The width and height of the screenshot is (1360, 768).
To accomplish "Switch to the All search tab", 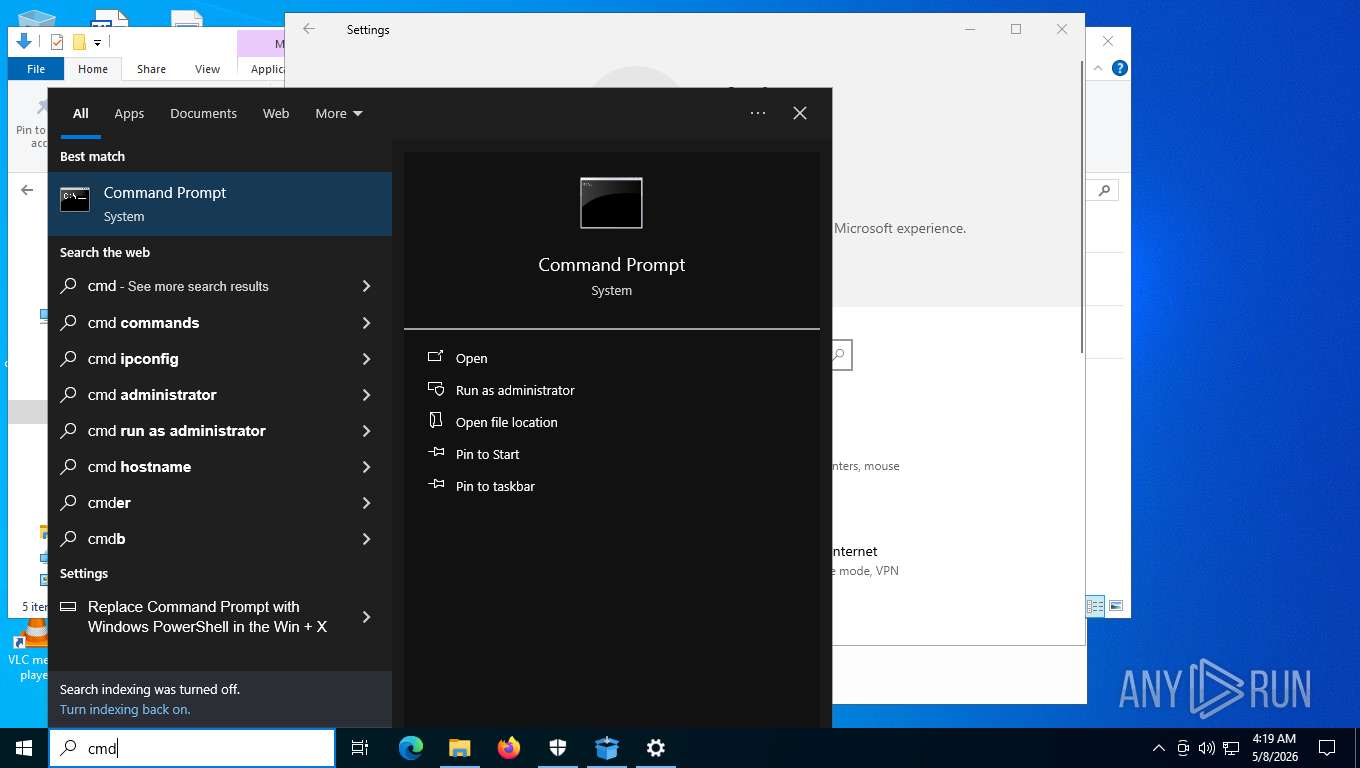I will (80, 113).
